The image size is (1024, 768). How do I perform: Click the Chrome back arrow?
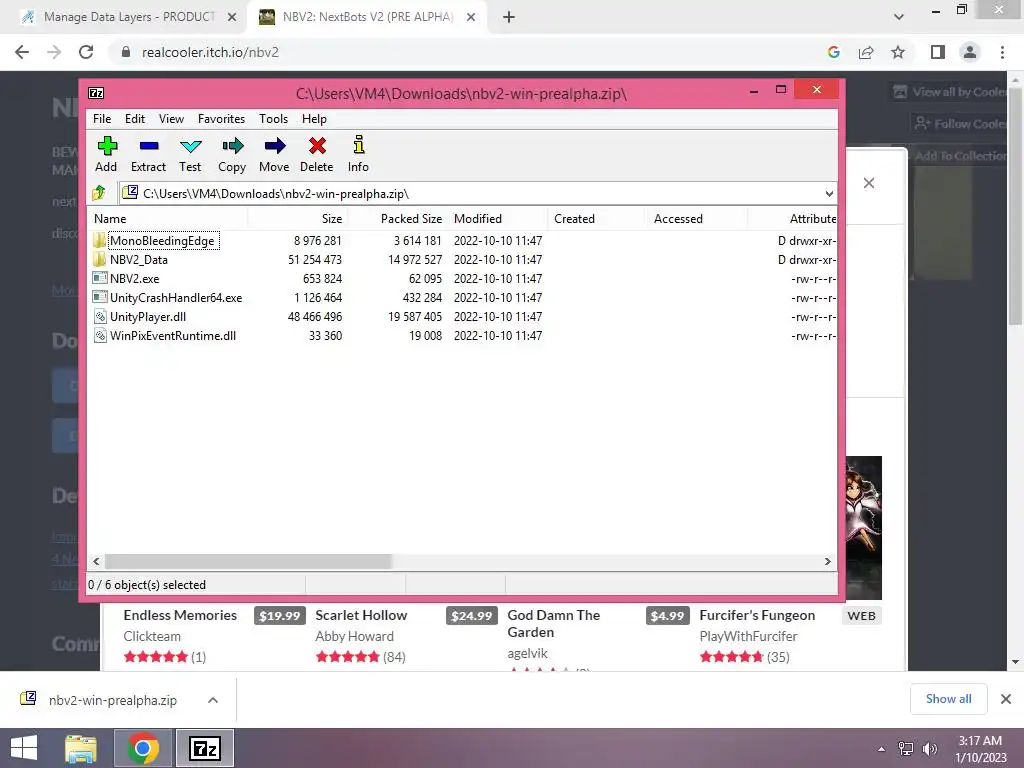tap(22, 52)
